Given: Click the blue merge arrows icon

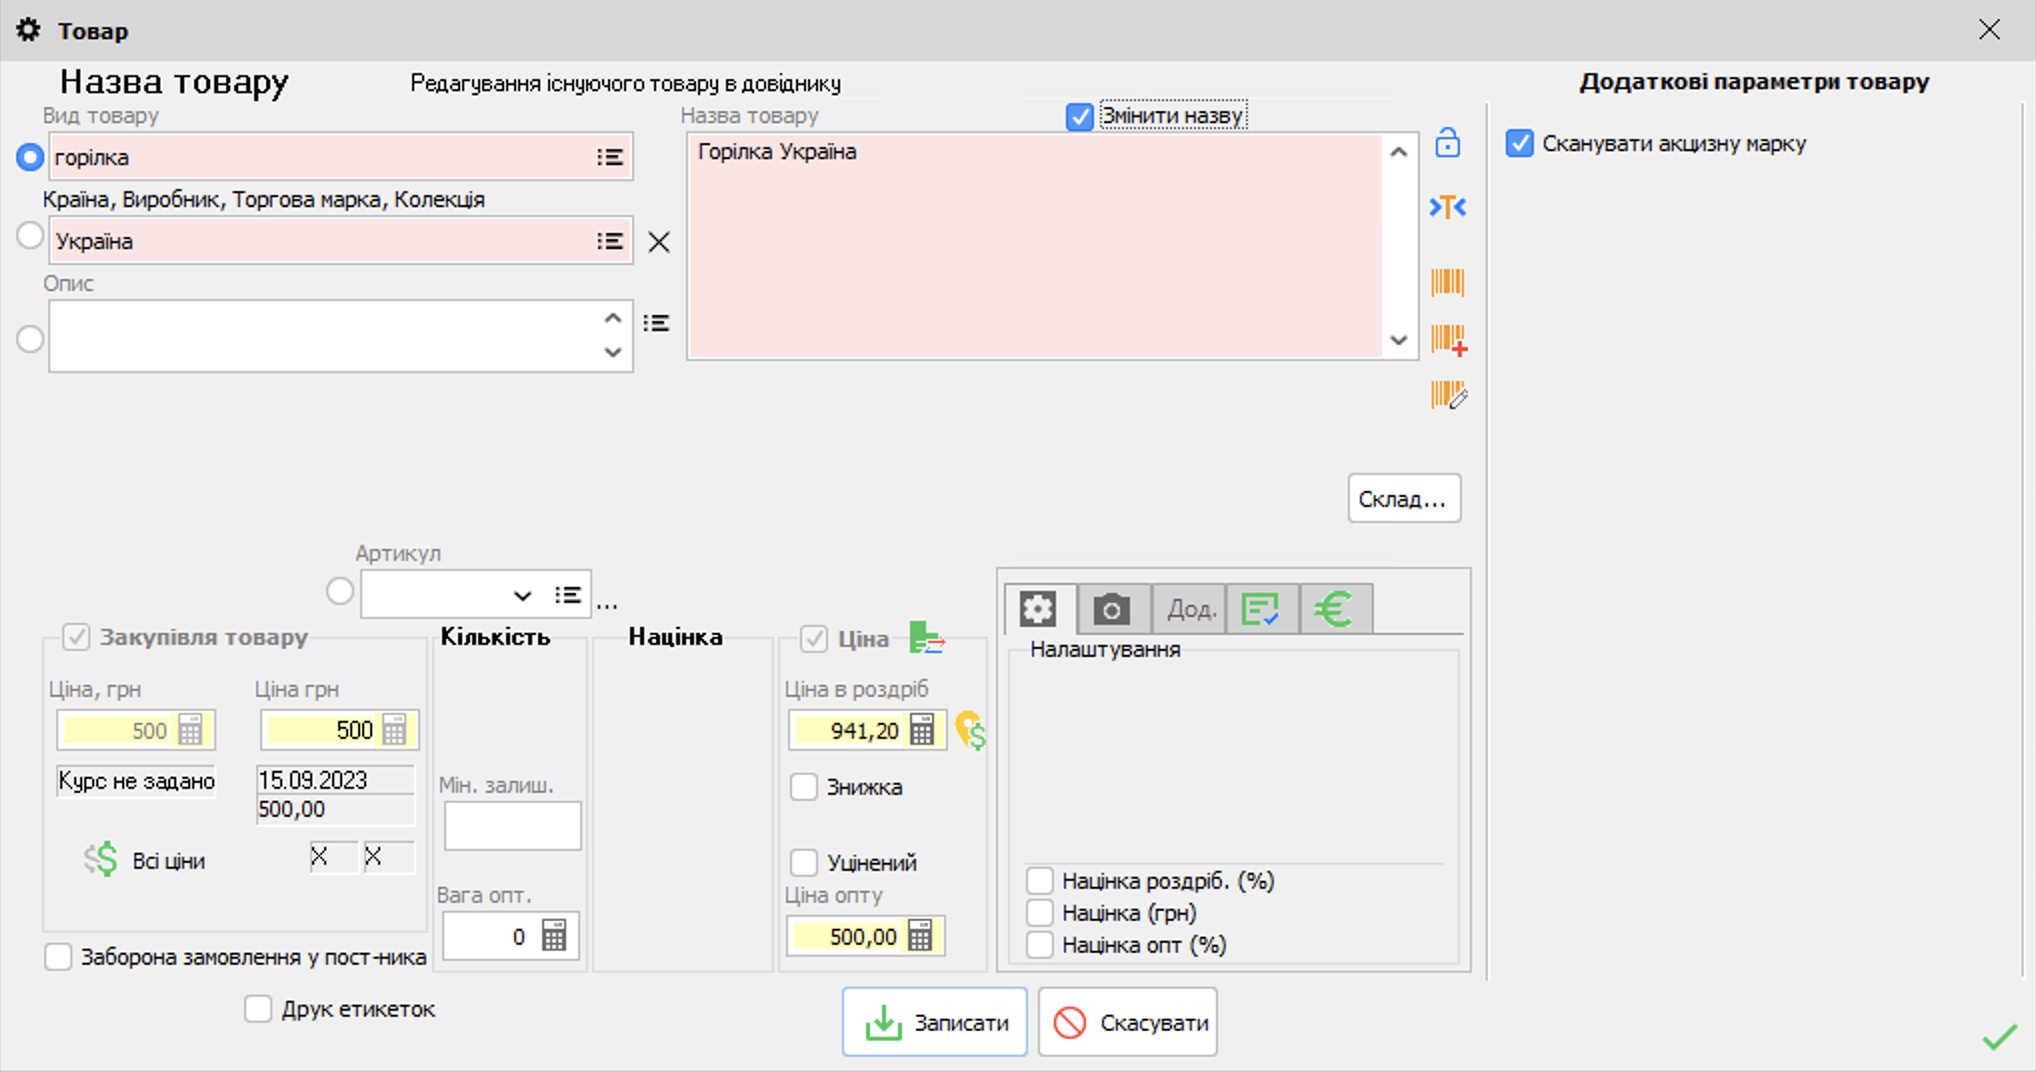Looking at the screenshot, I should [x=1447, y=207].
